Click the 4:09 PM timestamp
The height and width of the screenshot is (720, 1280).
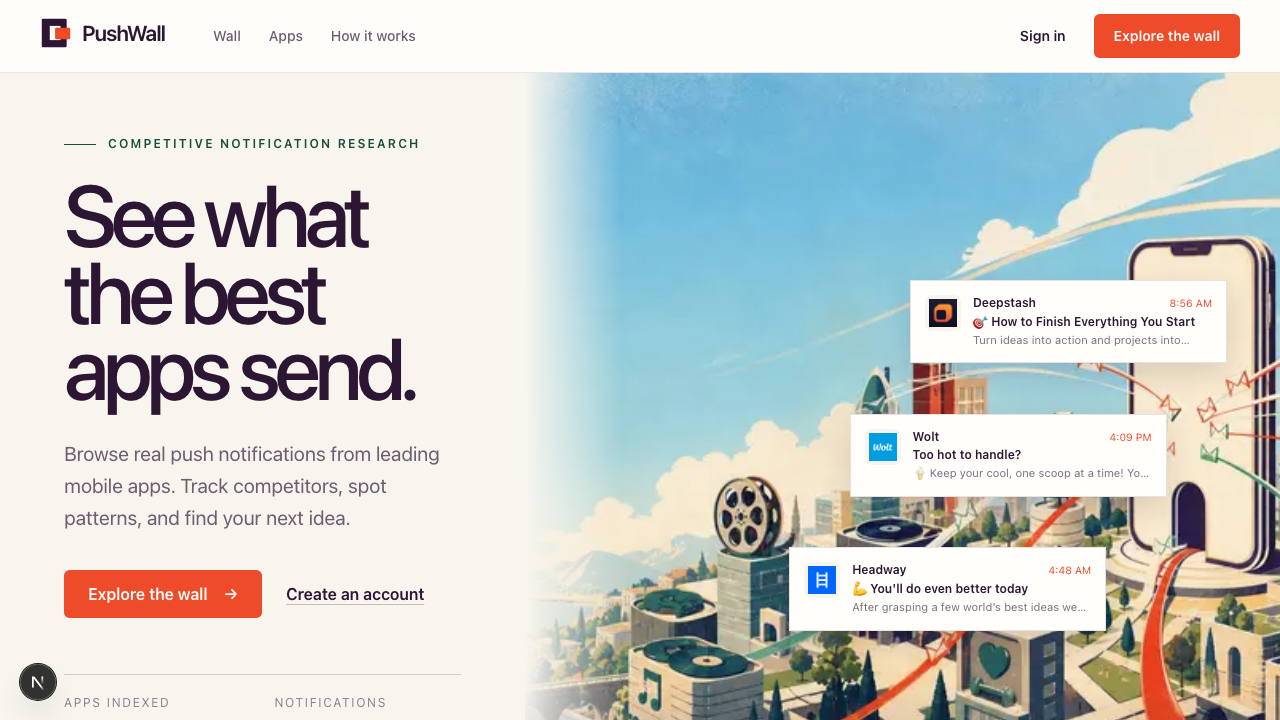pyautogui.click(x=1131, y=437)
